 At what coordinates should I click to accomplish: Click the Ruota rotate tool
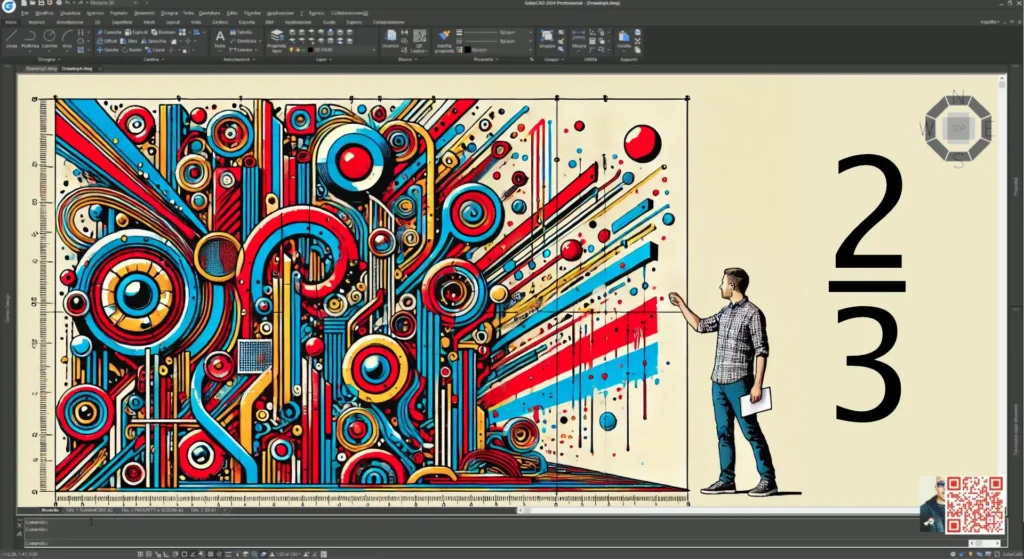pos(132,50)
